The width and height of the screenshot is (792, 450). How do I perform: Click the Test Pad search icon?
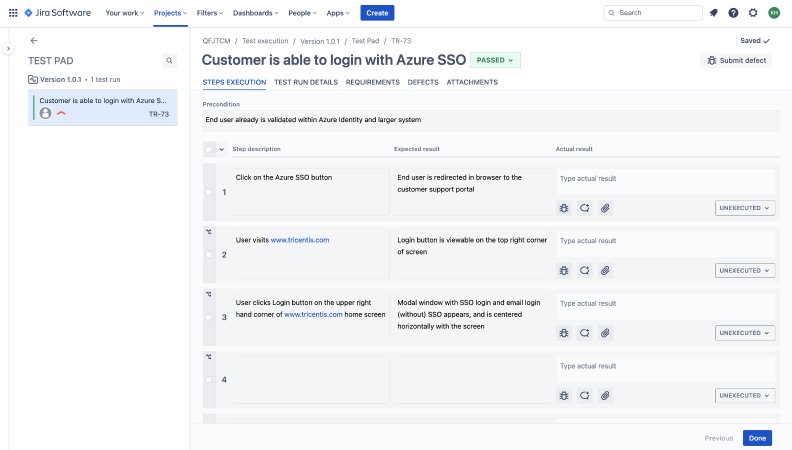pyautogui.click(x=169, y=61)
